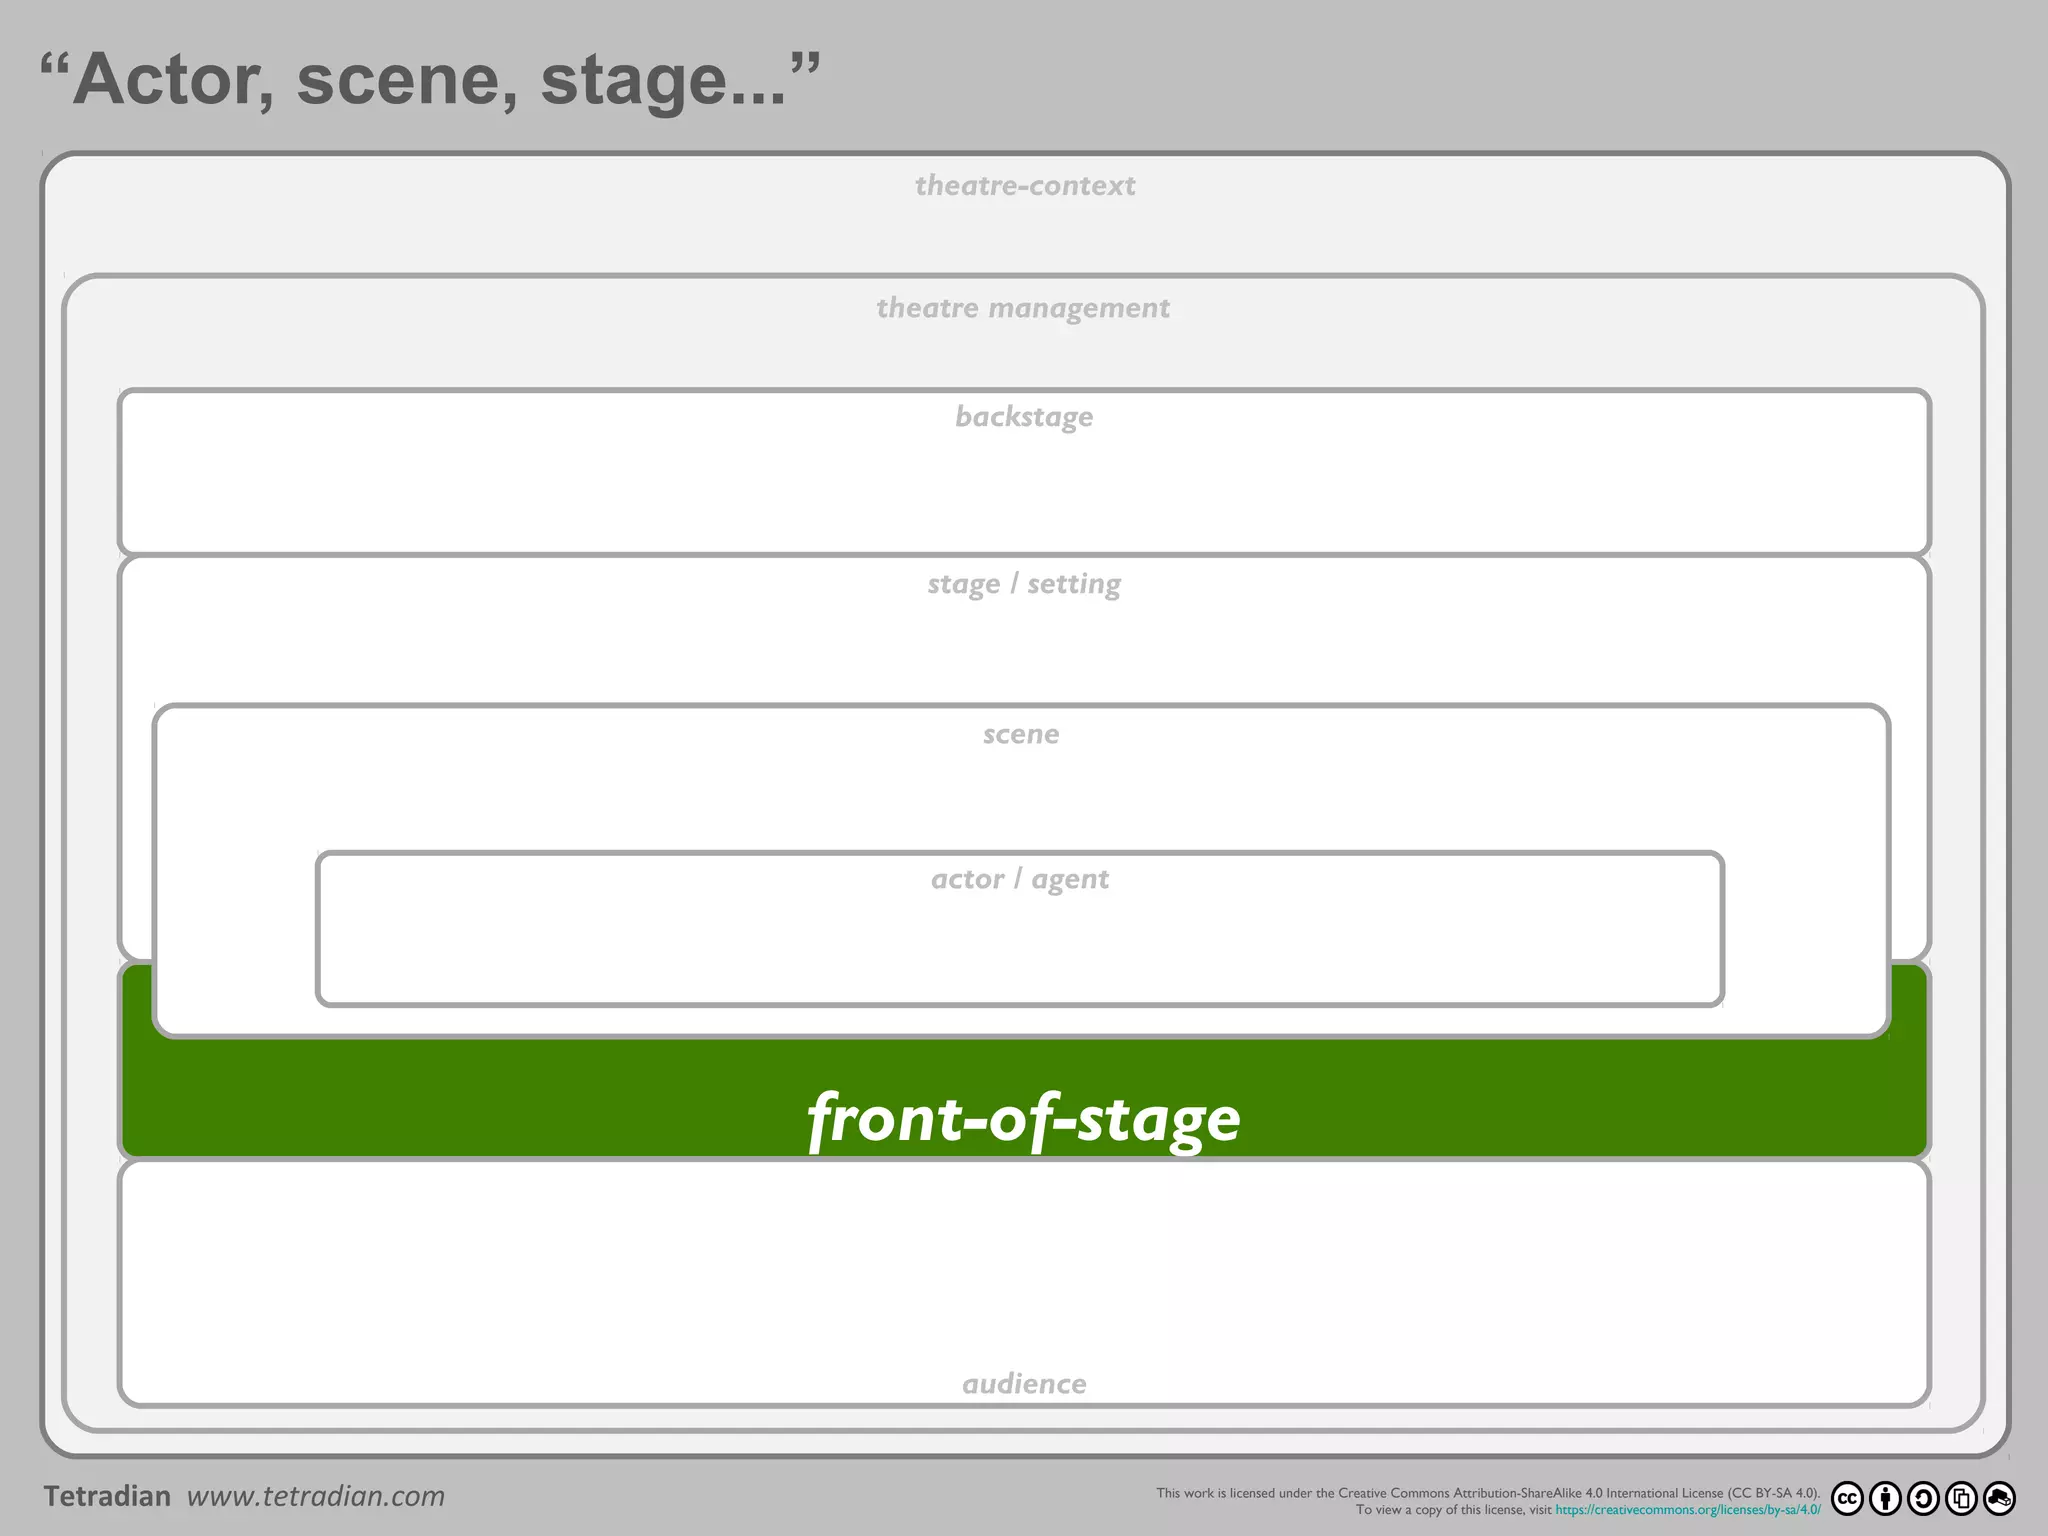2048x1536 pixels.
Task: Click the front-of-stage white heading text
Action: (1023, 1118)
